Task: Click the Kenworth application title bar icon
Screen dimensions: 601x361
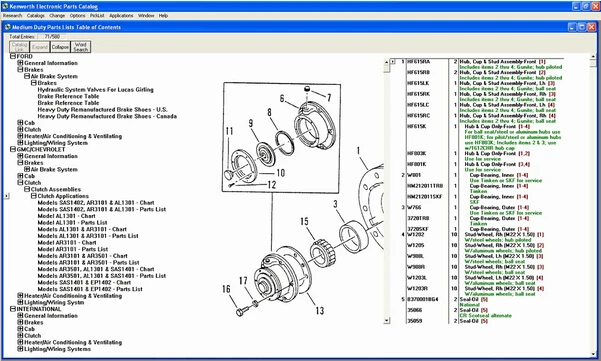Action: (x=5, y=6)
